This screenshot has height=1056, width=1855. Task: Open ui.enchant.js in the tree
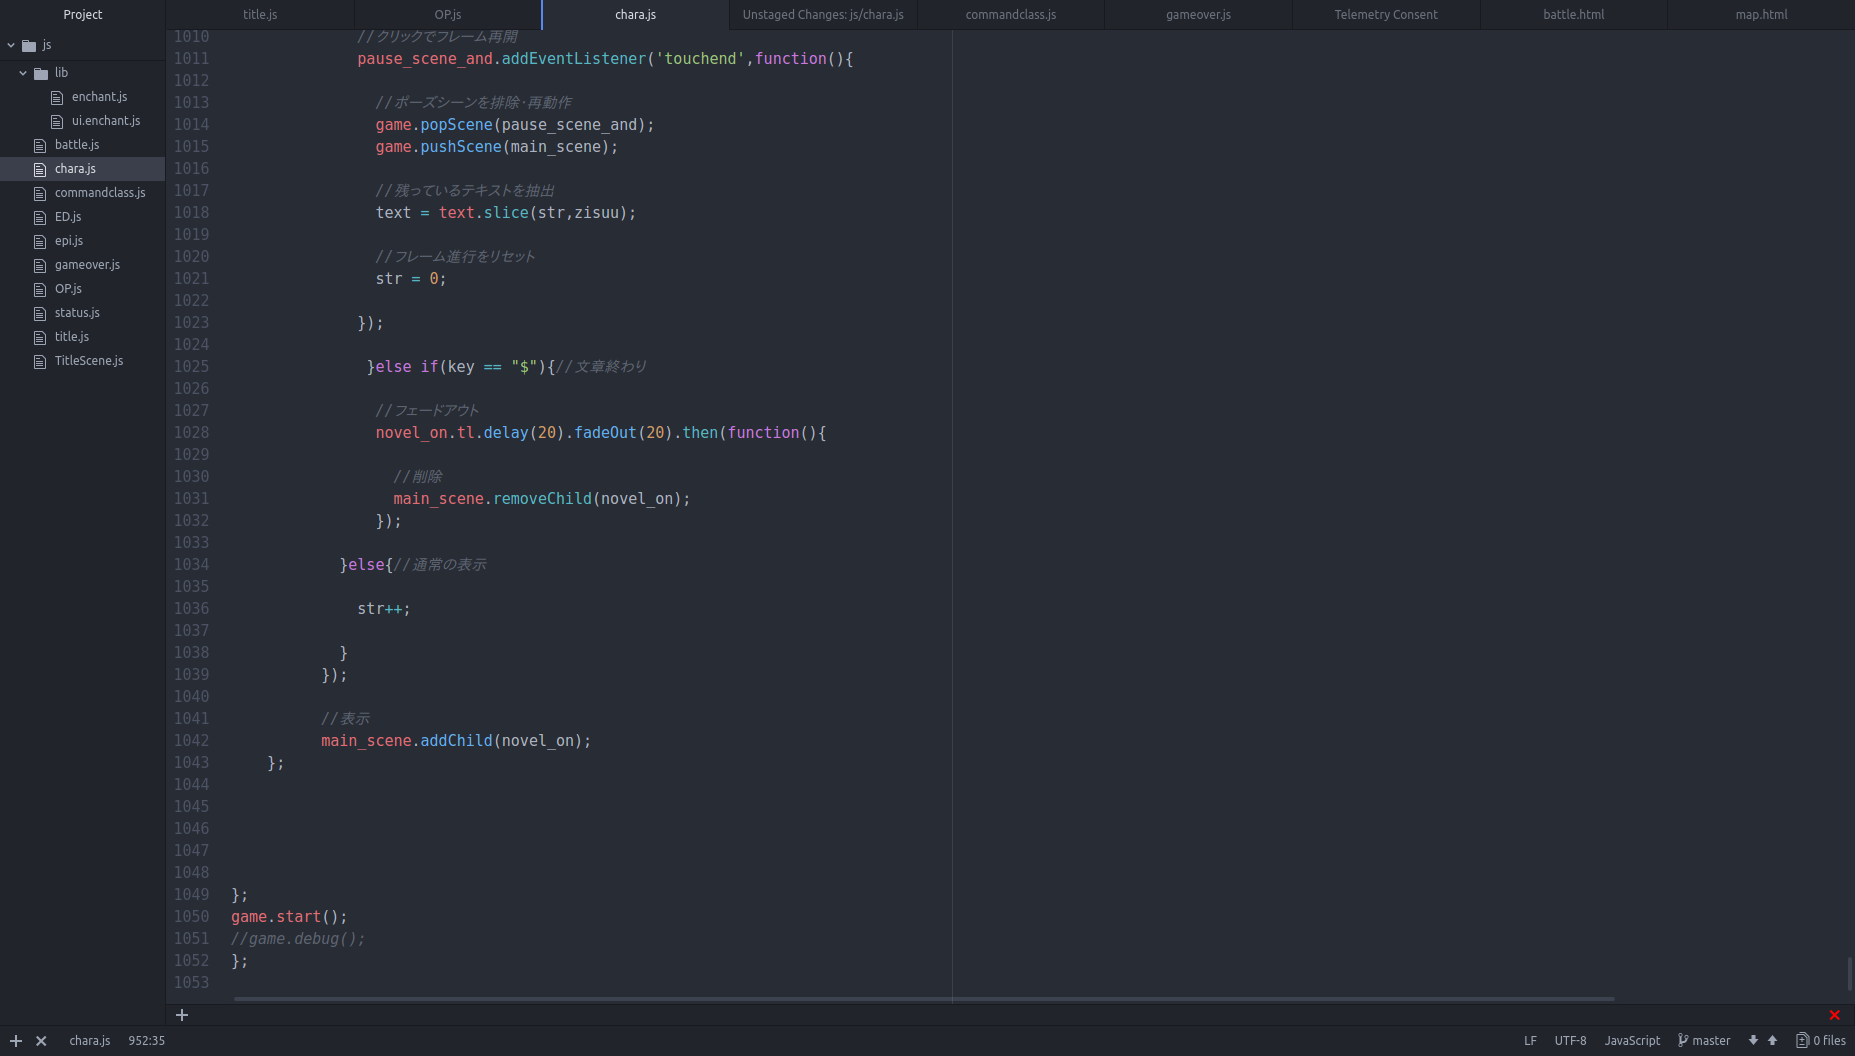[106, 121]
